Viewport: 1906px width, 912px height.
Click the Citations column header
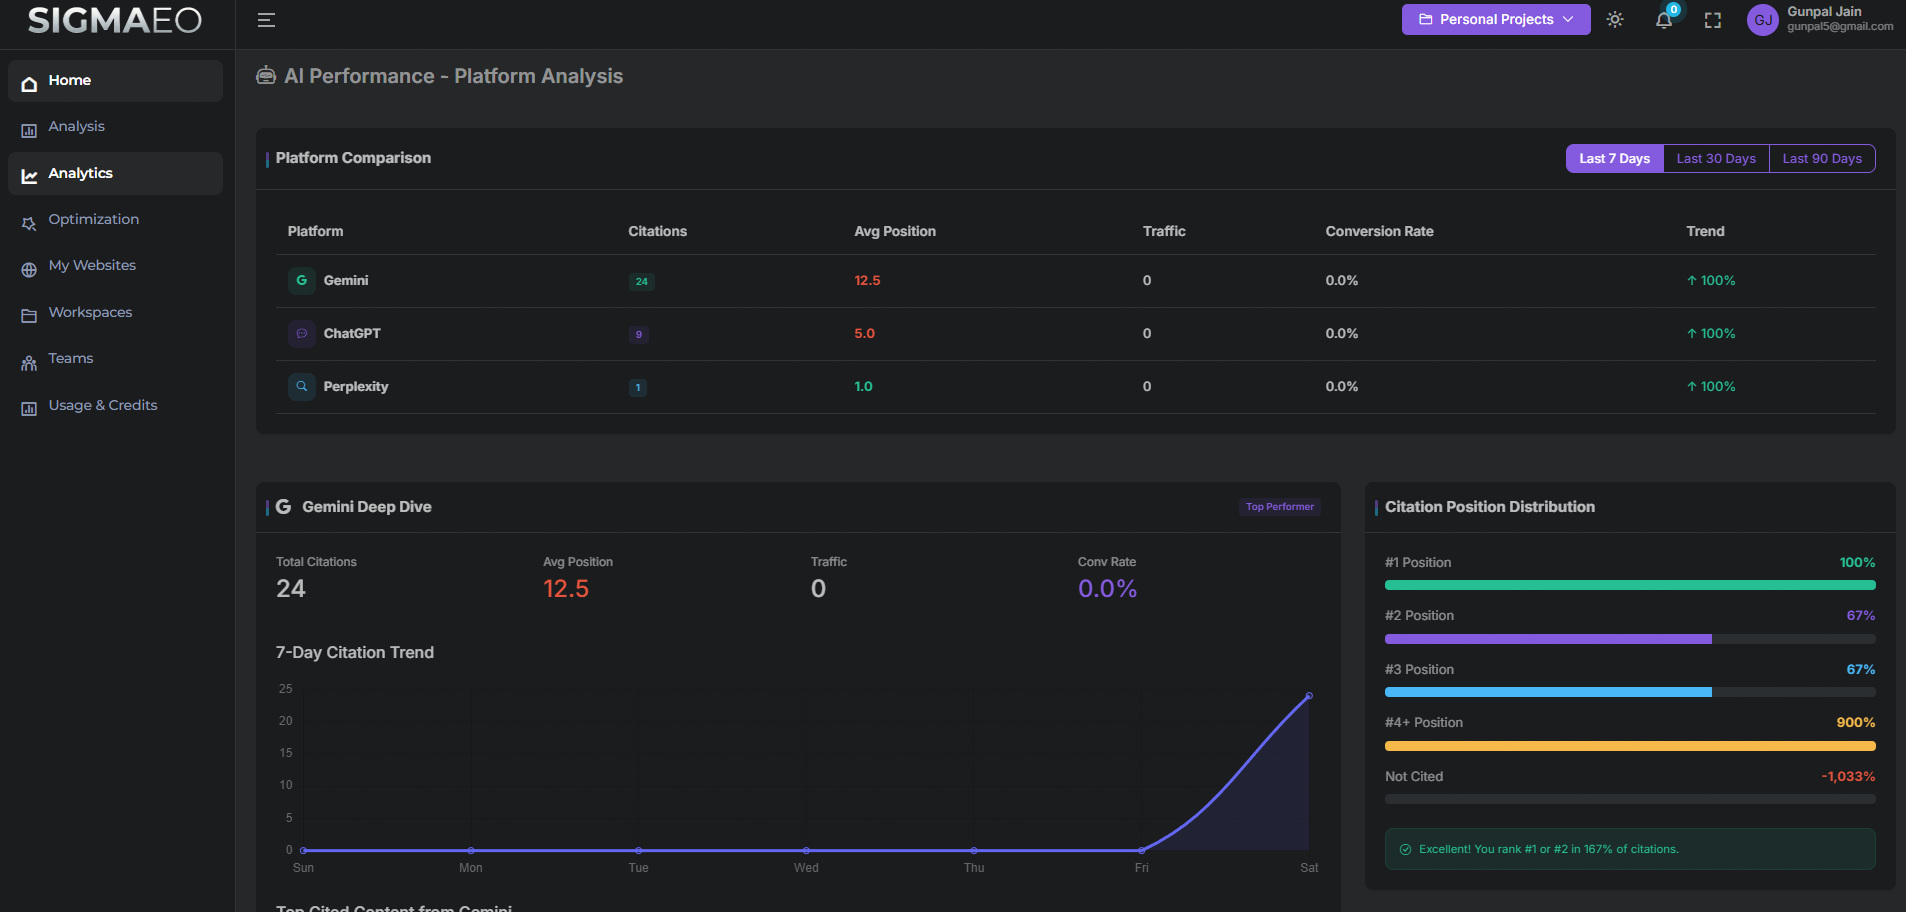pos(657,232)
